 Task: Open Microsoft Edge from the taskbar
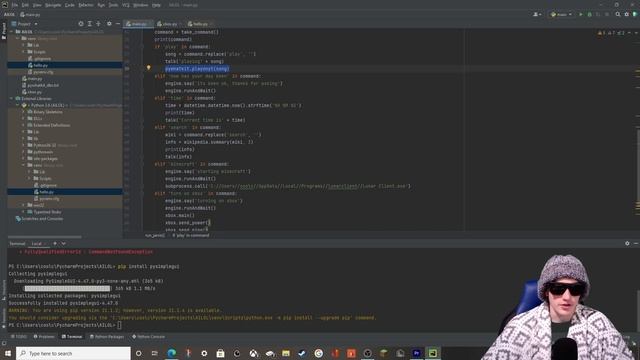(x=171, y=353)
